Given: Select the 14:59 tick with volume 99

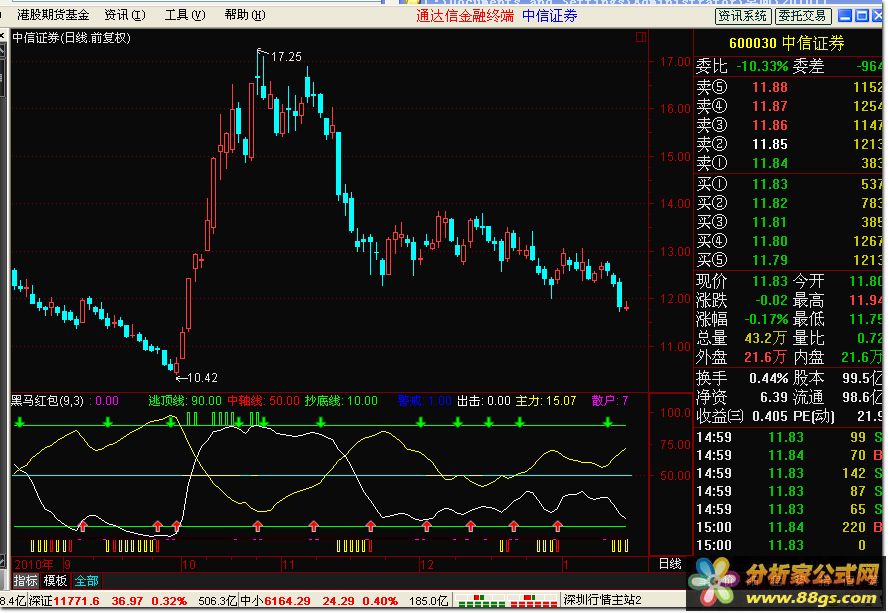Looking at the screenshot, I should coord(788,437).
